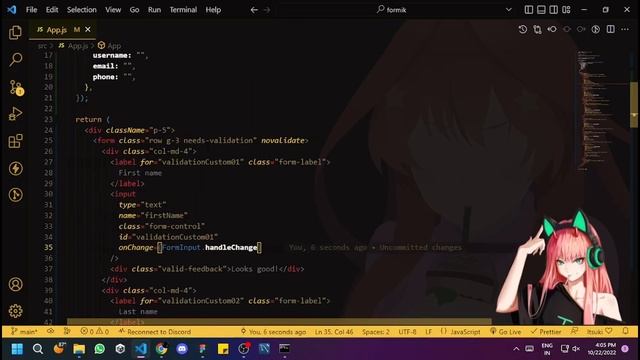The width and height of the screenshot is (640, 360).
Task: Customize layout icon in title bar
Action: pyautogui.click(x=566, y=9)
